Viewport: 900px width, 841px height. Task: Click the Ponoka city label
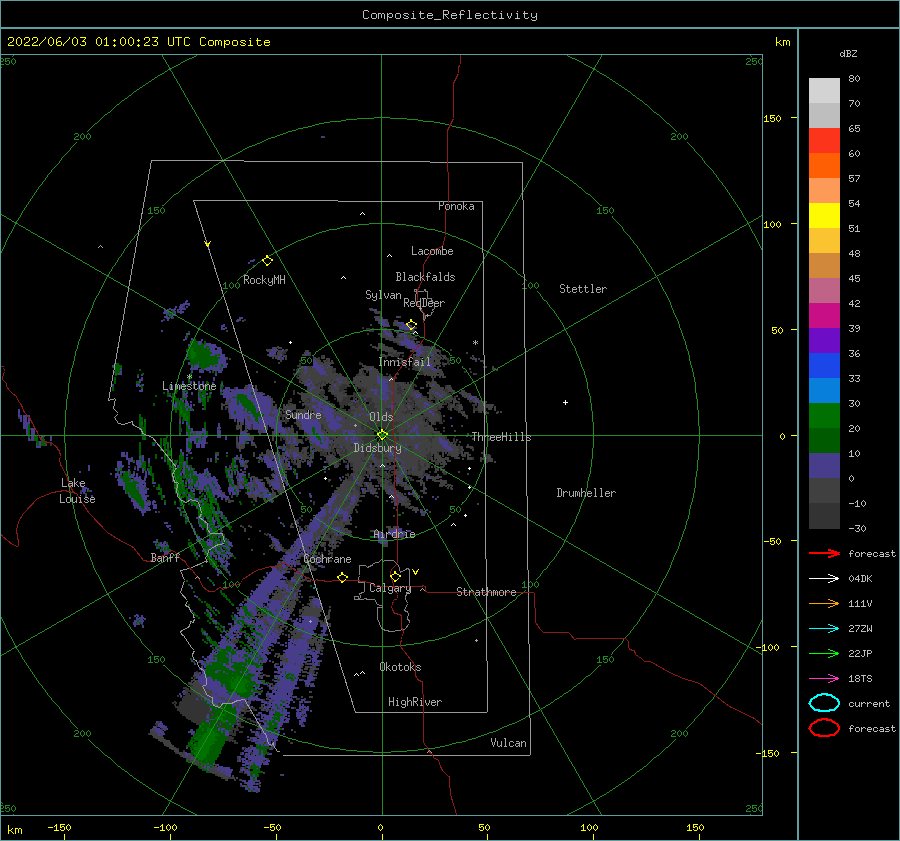click(x=456, y=206)
